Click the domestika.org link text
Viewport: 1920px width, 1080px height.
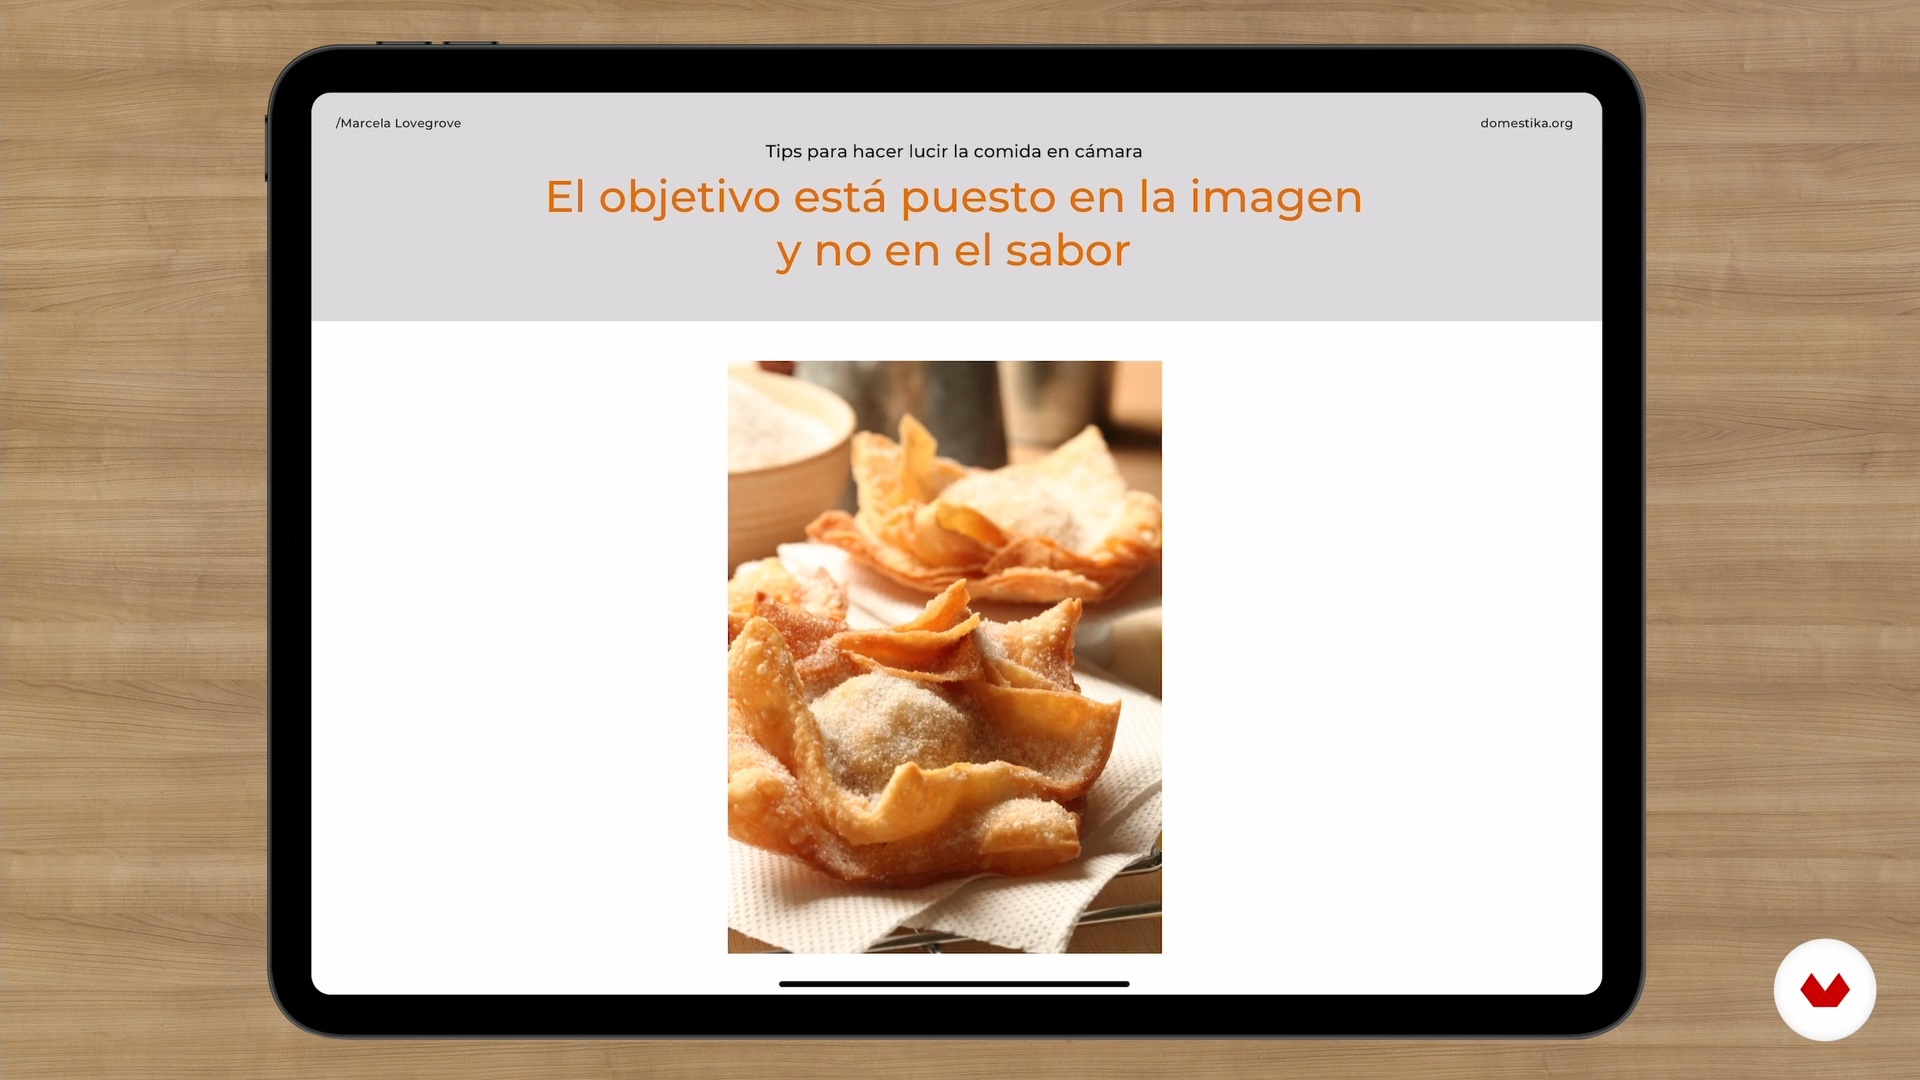[1526, 123]
